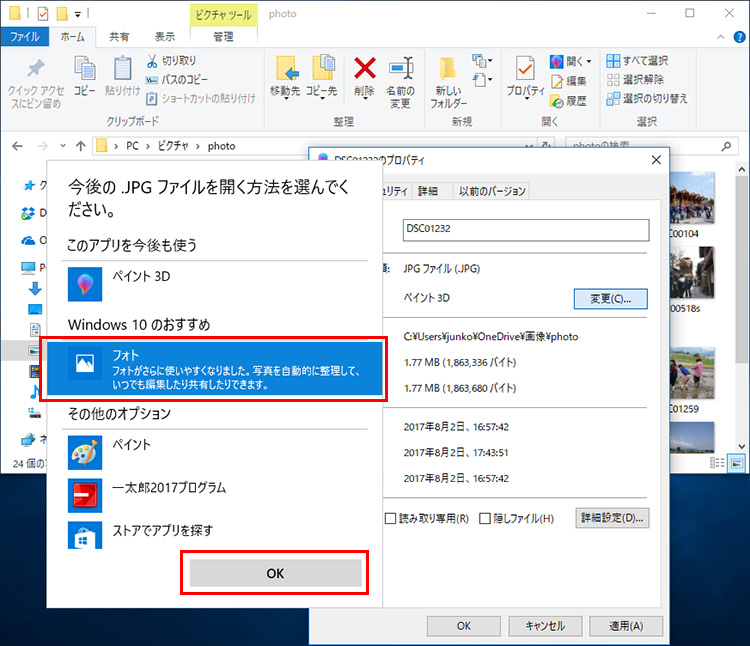Toggle the Read-only (読み取り専用) checkbox
750x646 pixels.
point(391,518)
